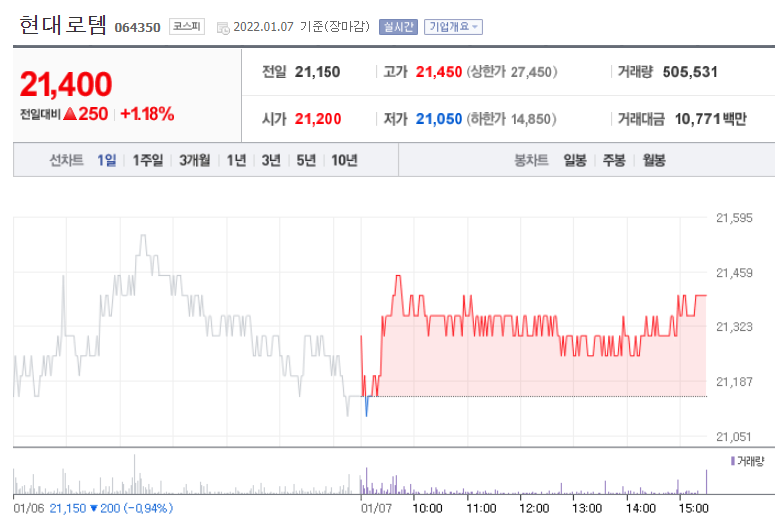Click the current price 21,400
Viewport: 775px width, 532px height.
tap(66, 84)
